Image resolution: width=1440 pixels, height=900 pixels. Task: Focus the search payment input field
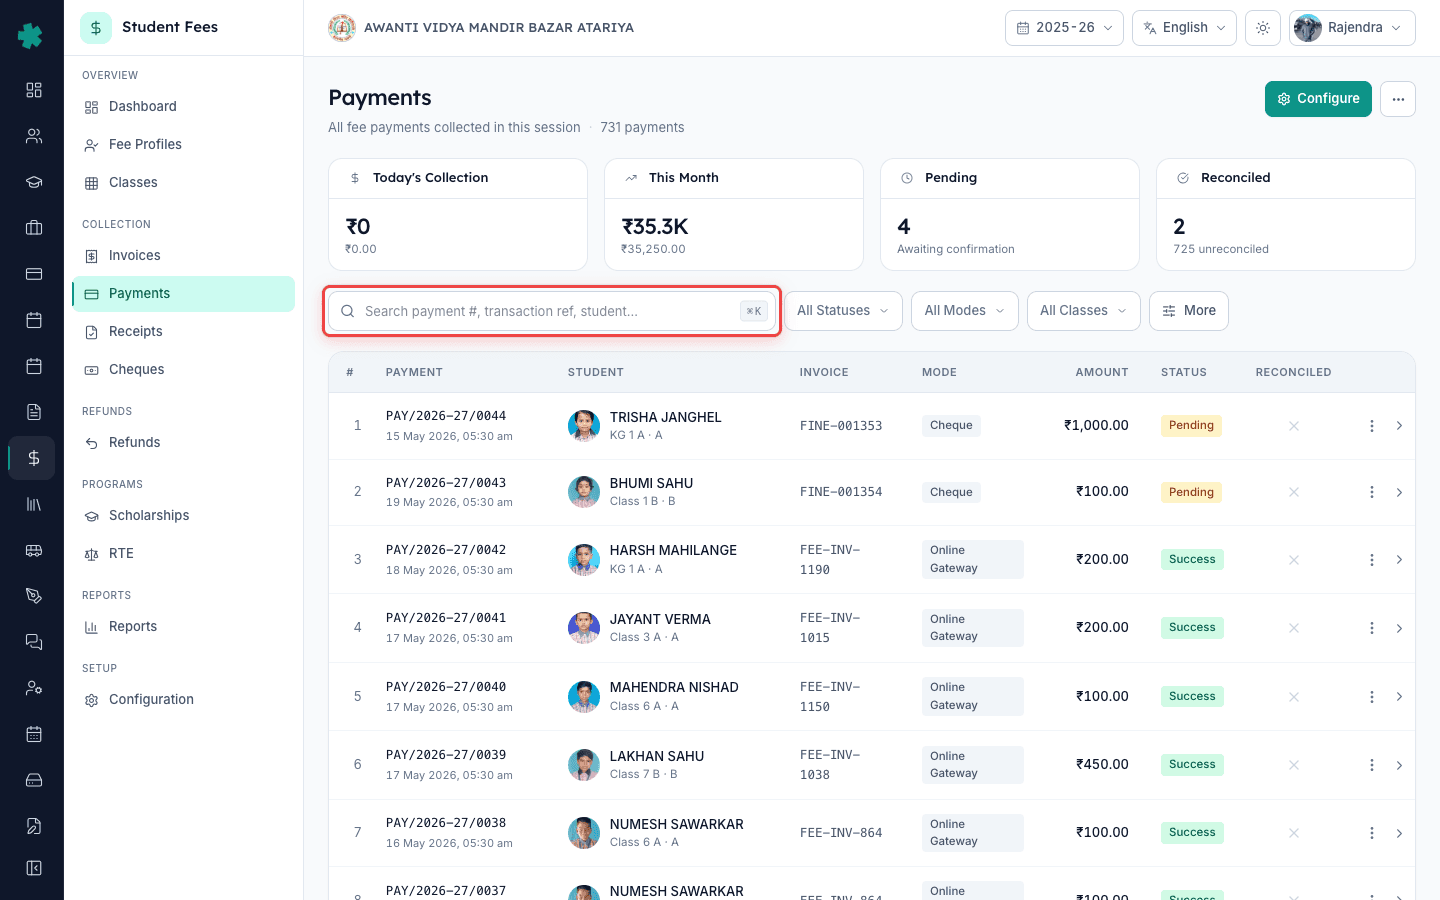(x=552, y=311)
